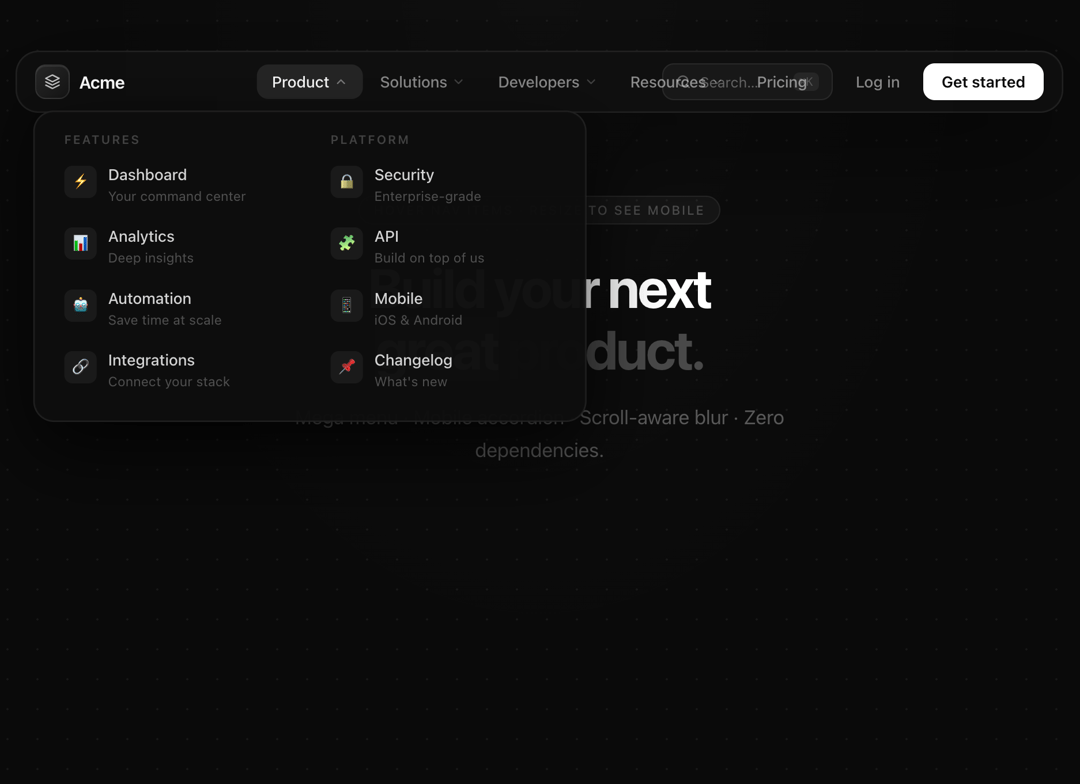The height and width of the screenshot is (784, 1080).
Task: Click the Get started button
Action: click(983, 82)
